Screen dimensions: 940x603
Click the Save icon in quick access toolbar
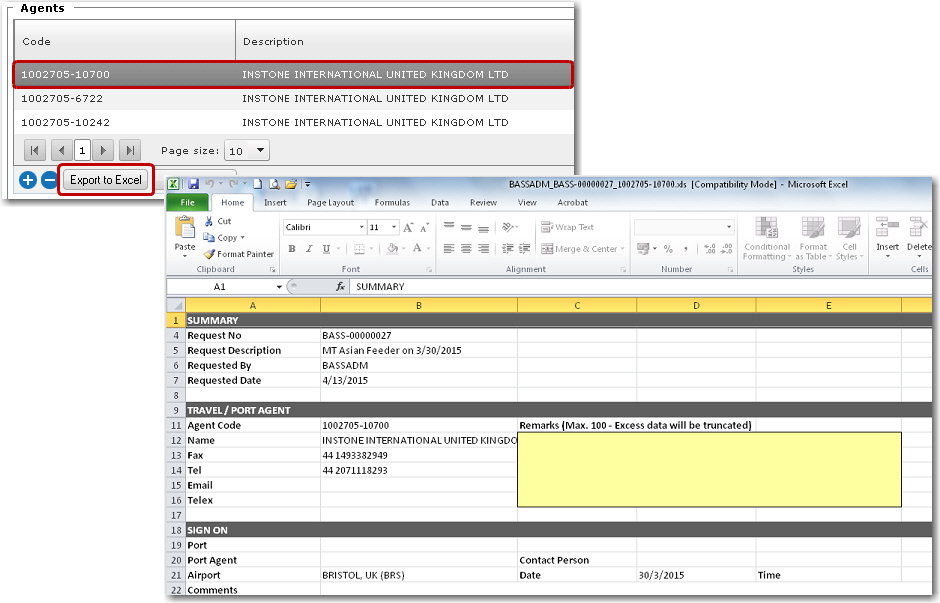194,184
